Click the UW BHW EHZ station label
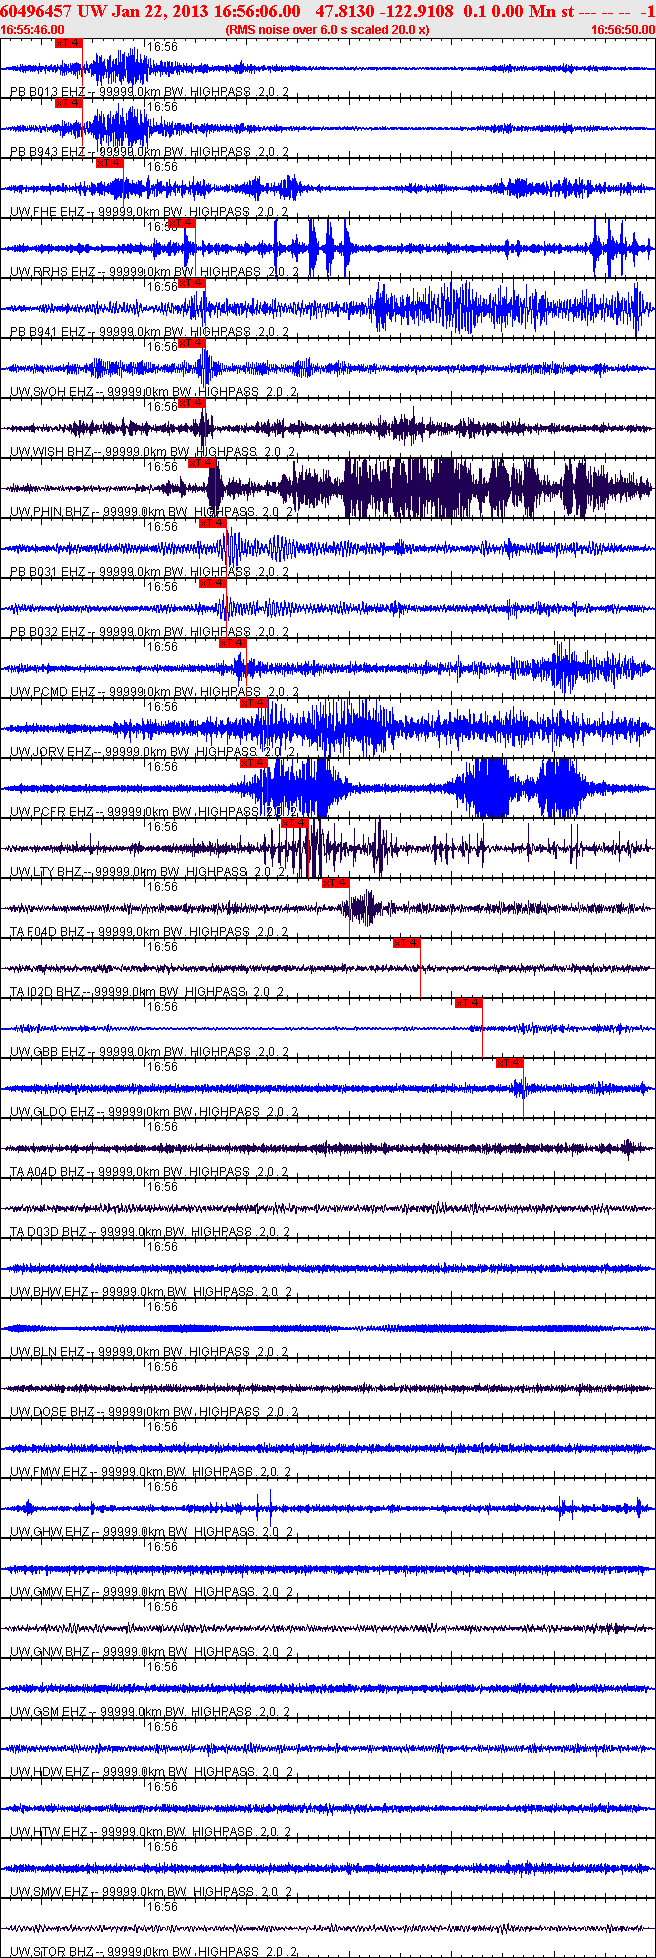The image size is (656, 1958). point(49,1292)
